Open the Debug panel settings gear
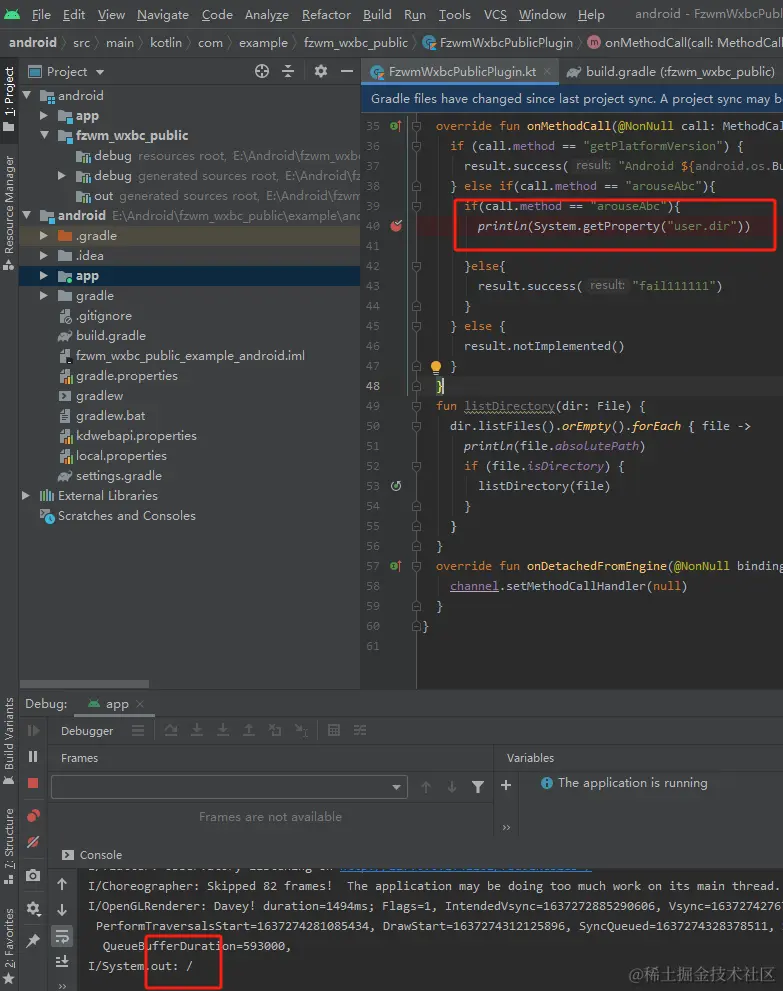 (x=33, y=909)
